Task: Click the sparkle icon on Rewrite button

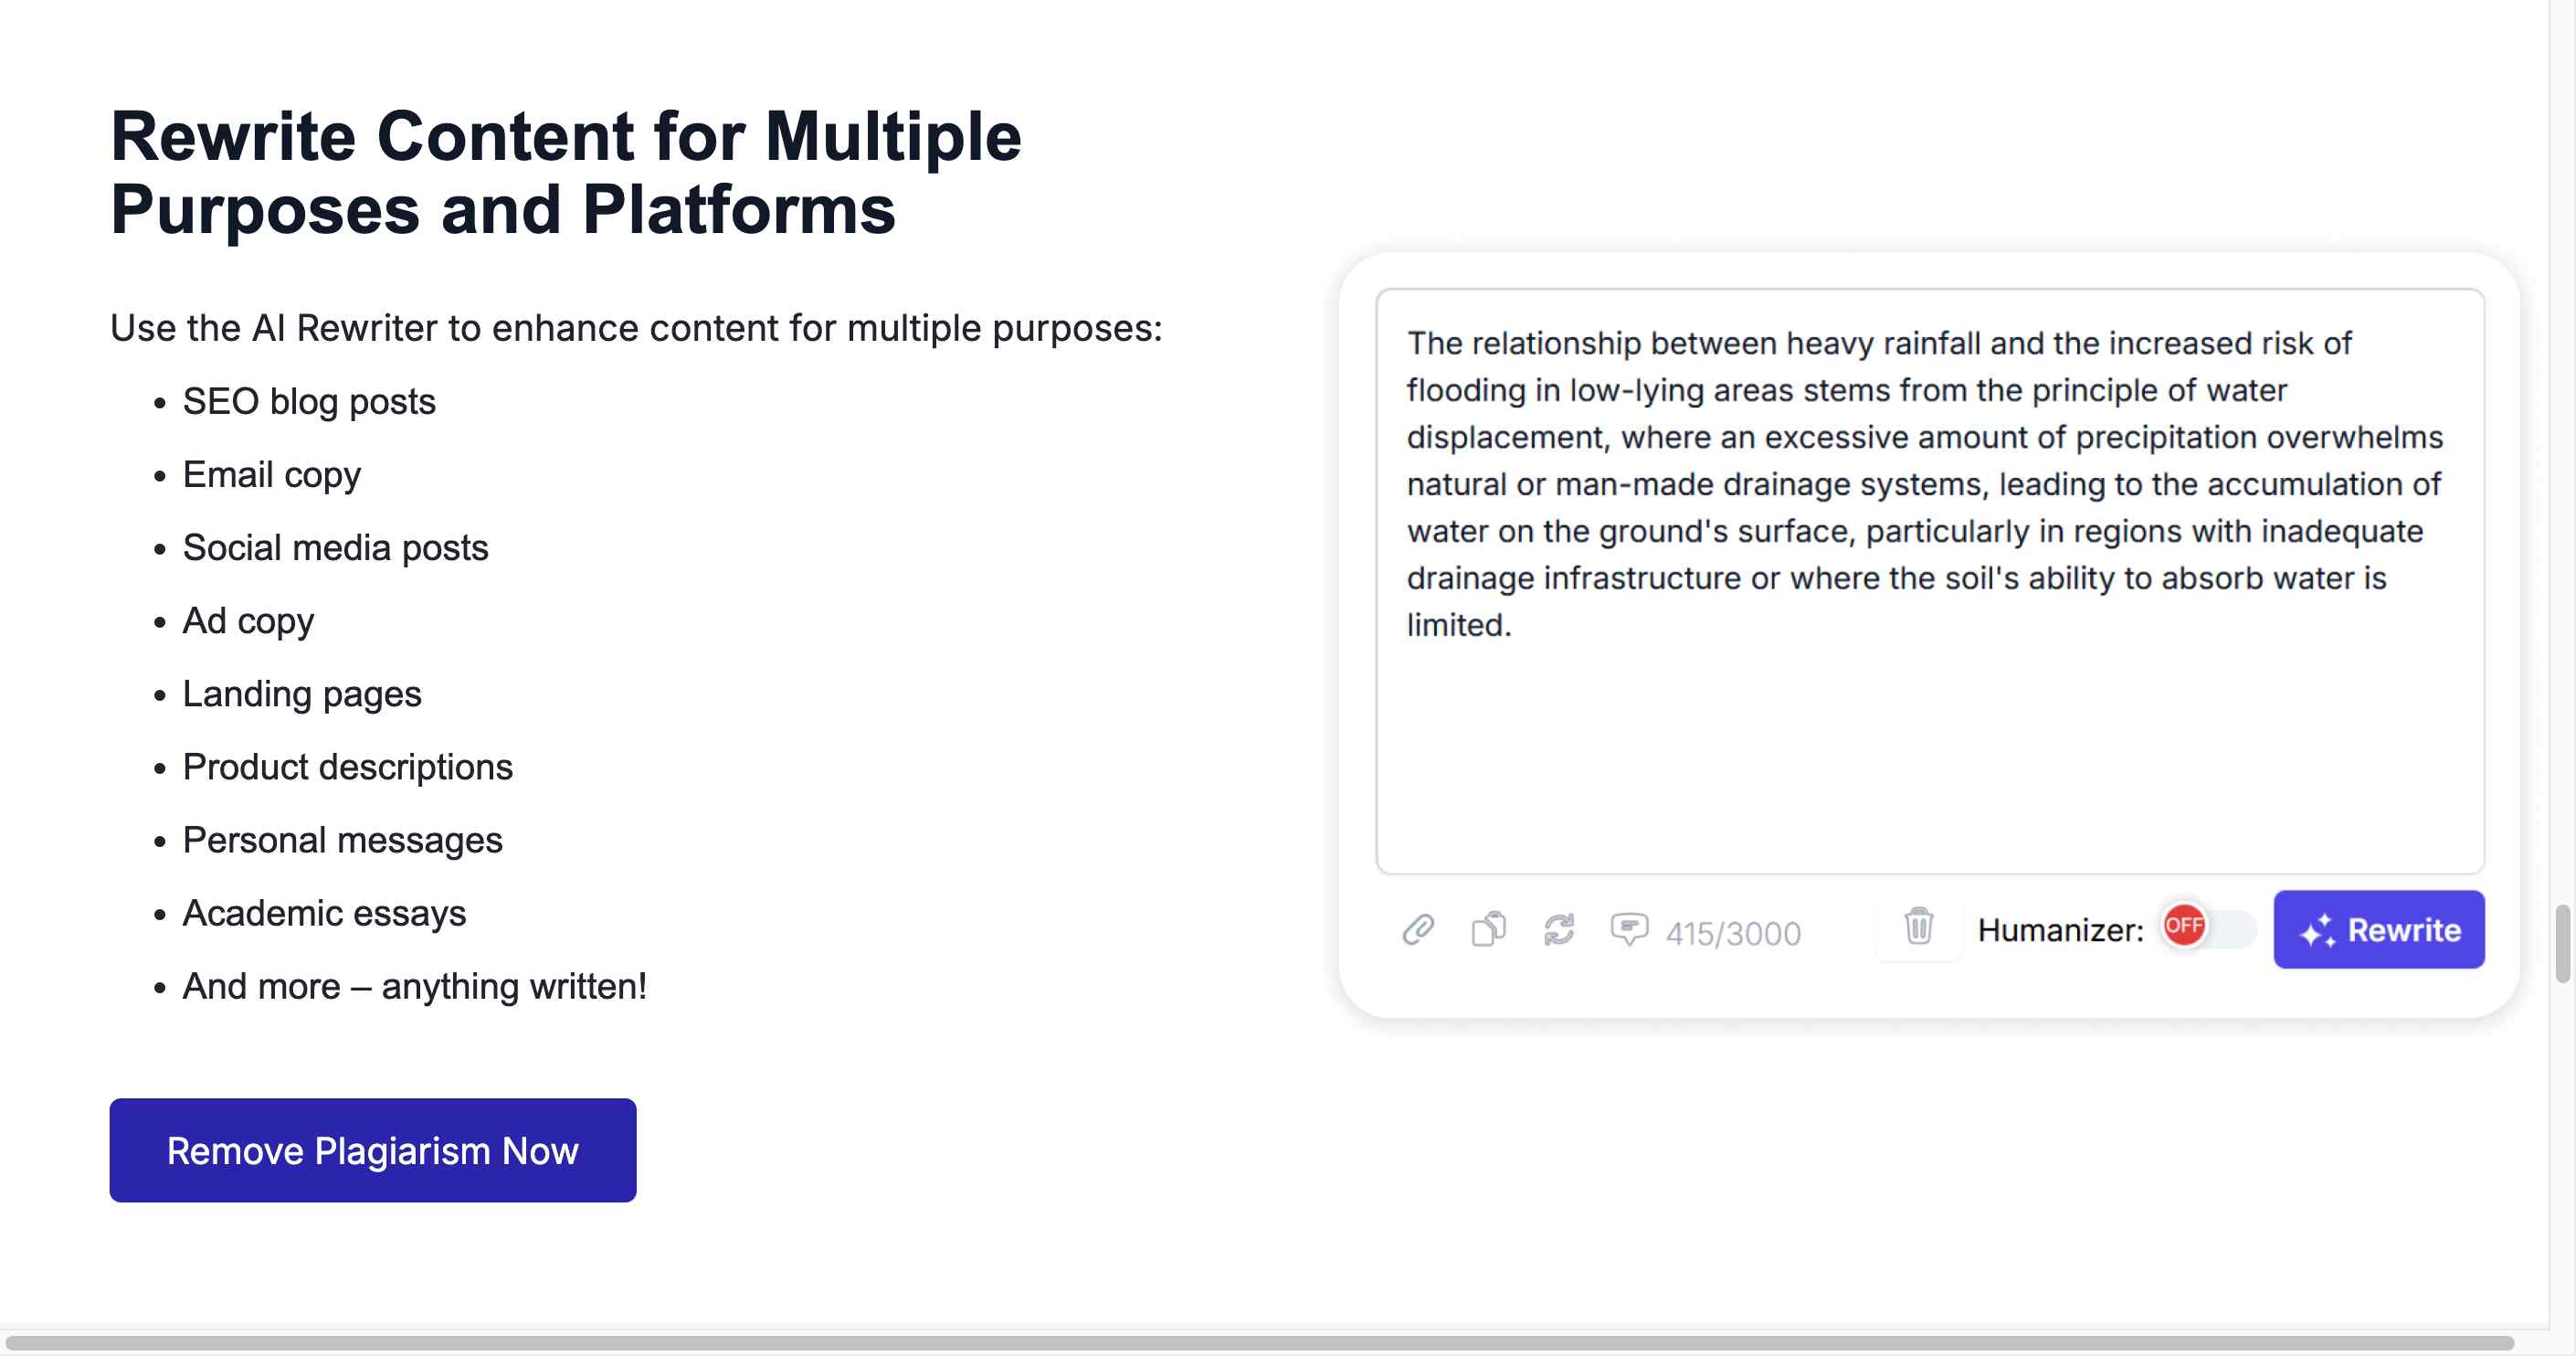Action: 2317,931
